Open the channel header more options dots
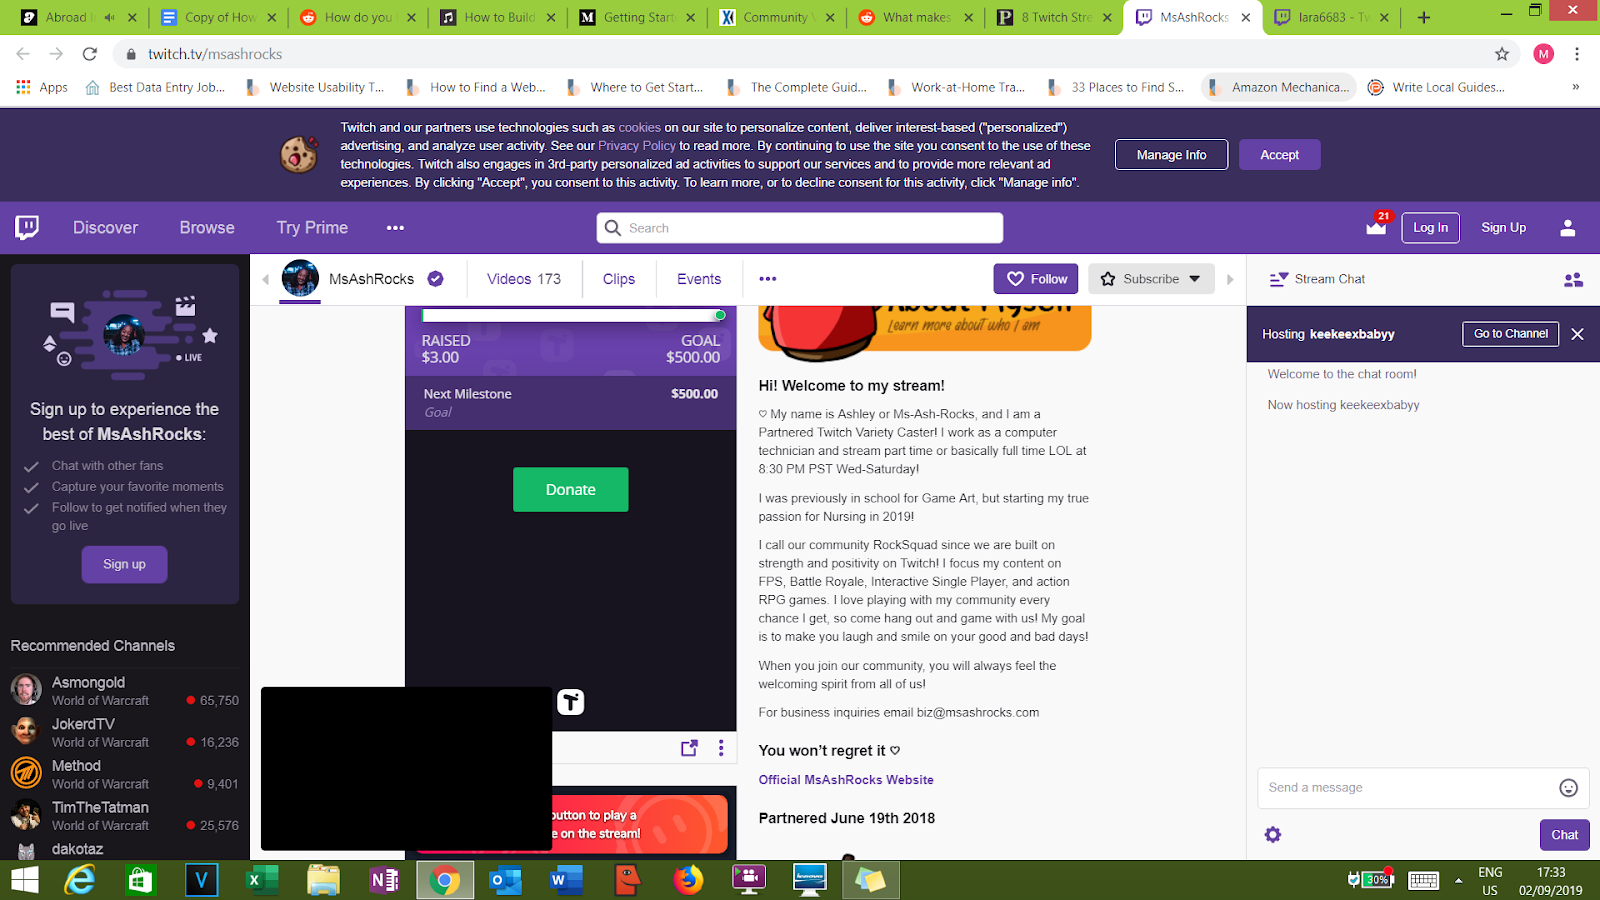The height and width of the screenshot is (900, 1600). point(768,279)
